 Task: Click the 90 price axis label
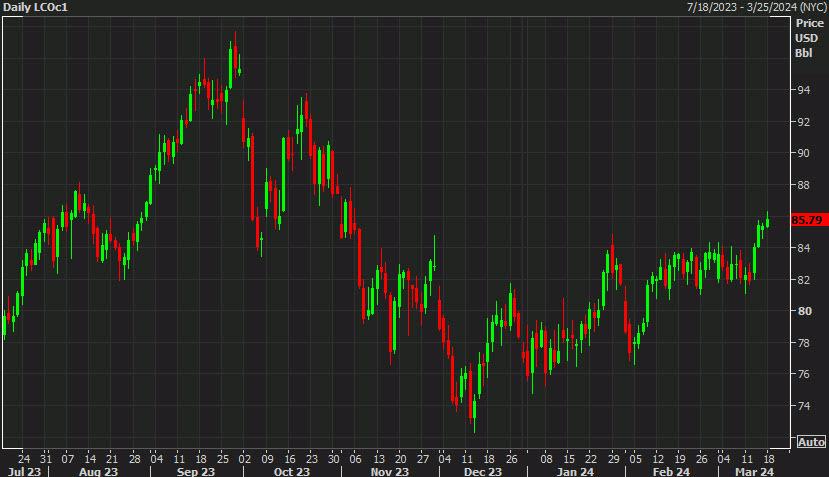804,153
